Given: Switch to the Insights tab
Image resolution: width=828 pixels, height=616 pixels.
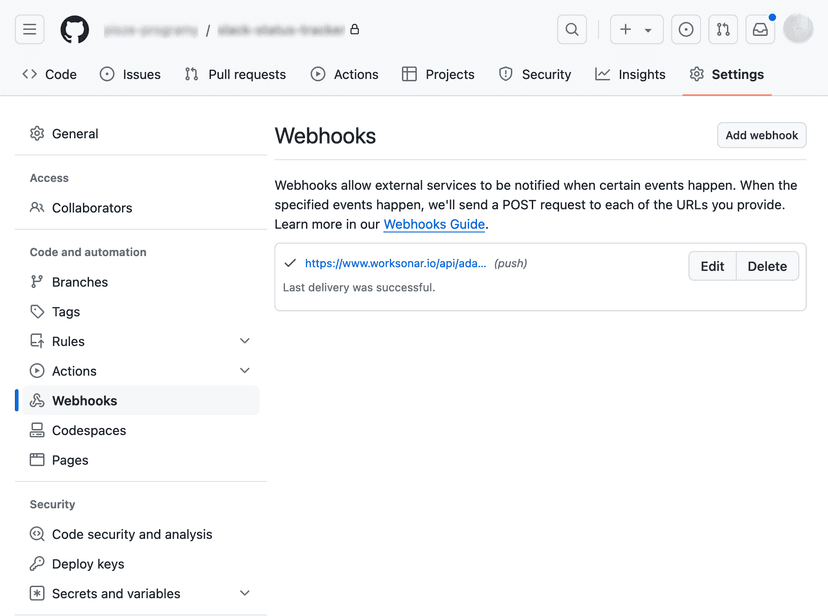Looking at the screenshot, I should (630, 74).
